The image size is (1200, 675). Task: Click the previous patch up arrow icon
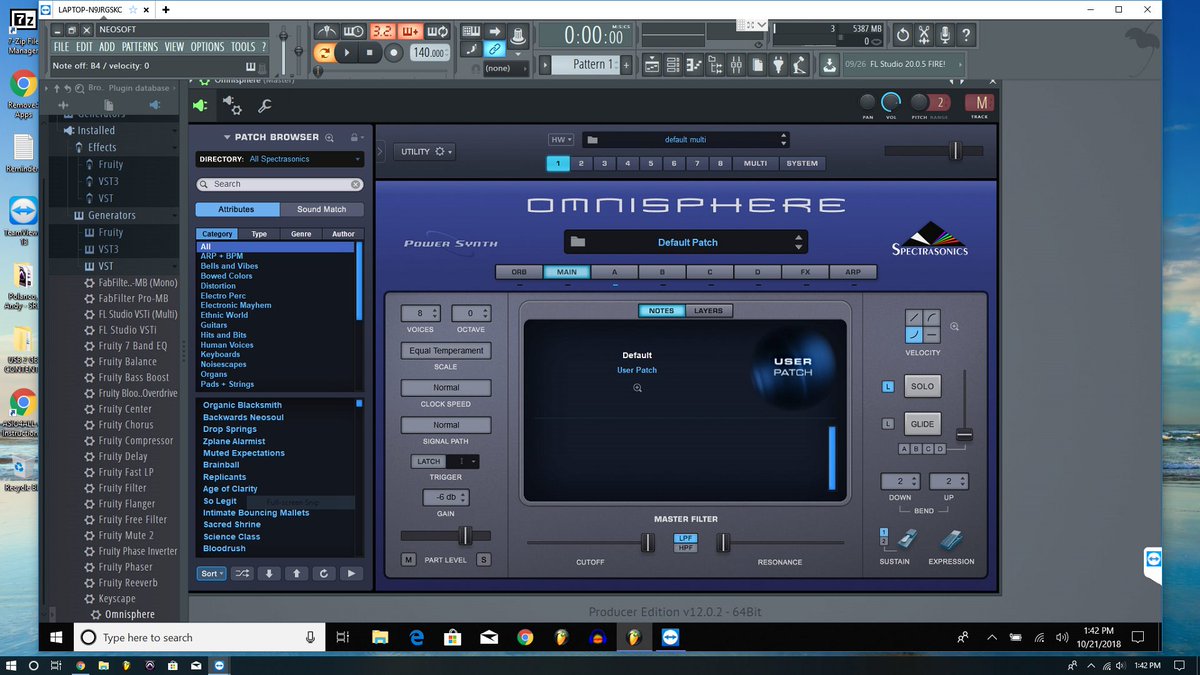[x=296, y=574]
